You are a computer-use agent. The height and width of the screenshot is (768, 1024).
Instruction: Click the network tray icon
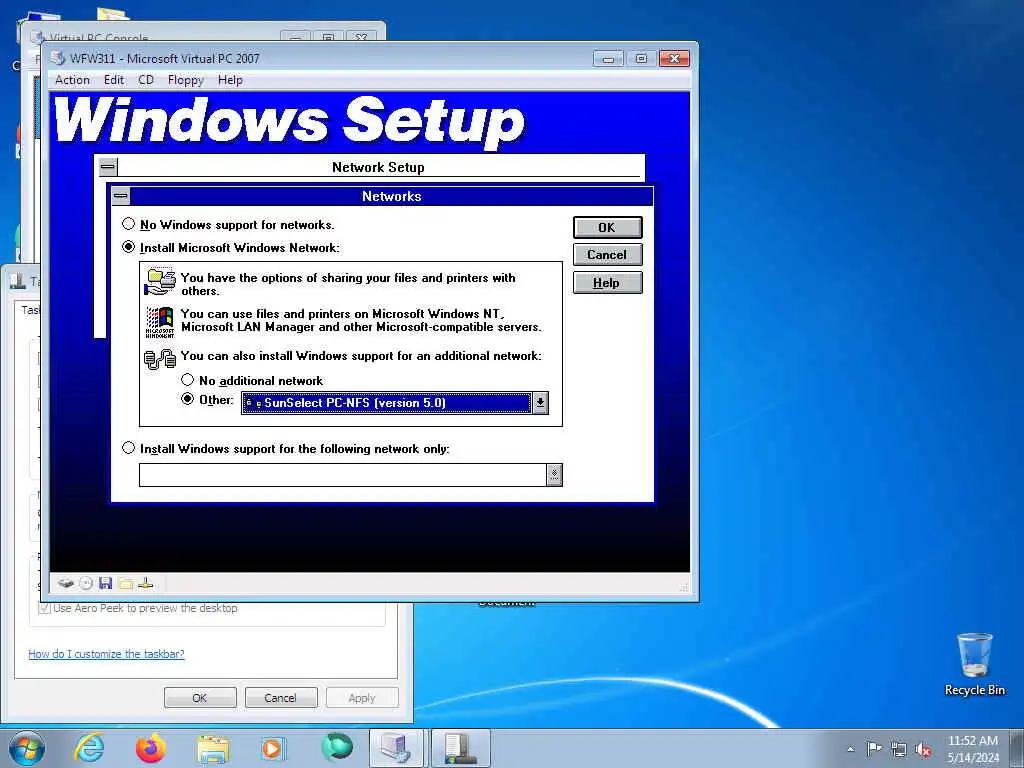899,749
